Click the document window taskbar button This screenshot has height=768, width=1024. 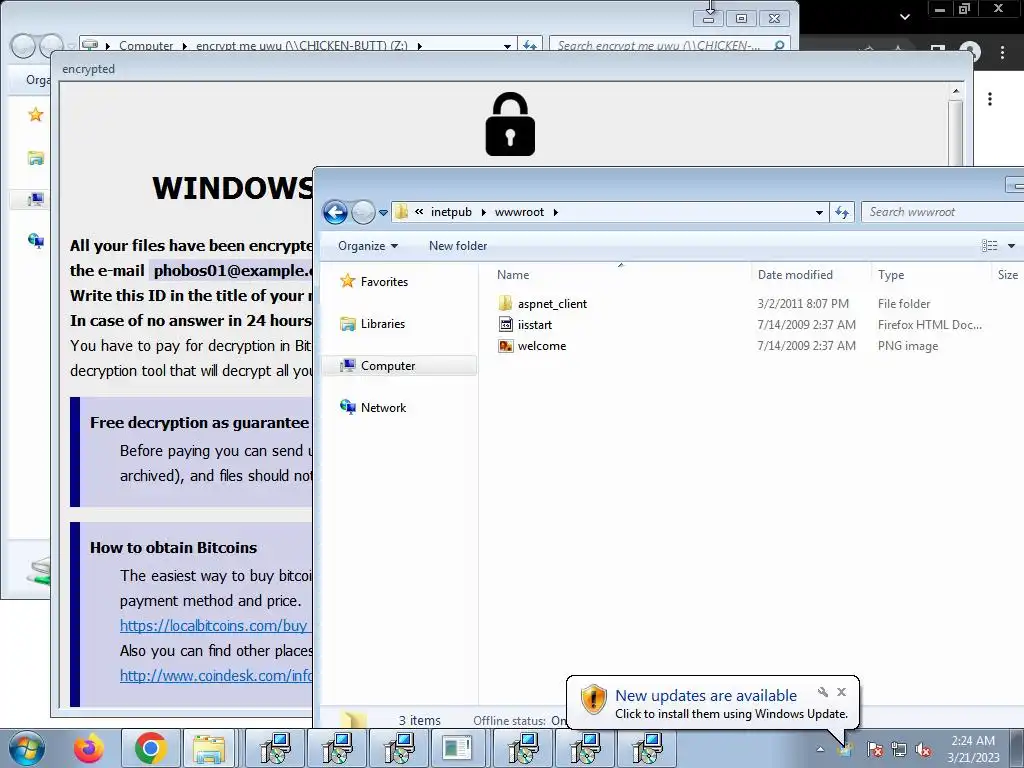click(457, 748)
